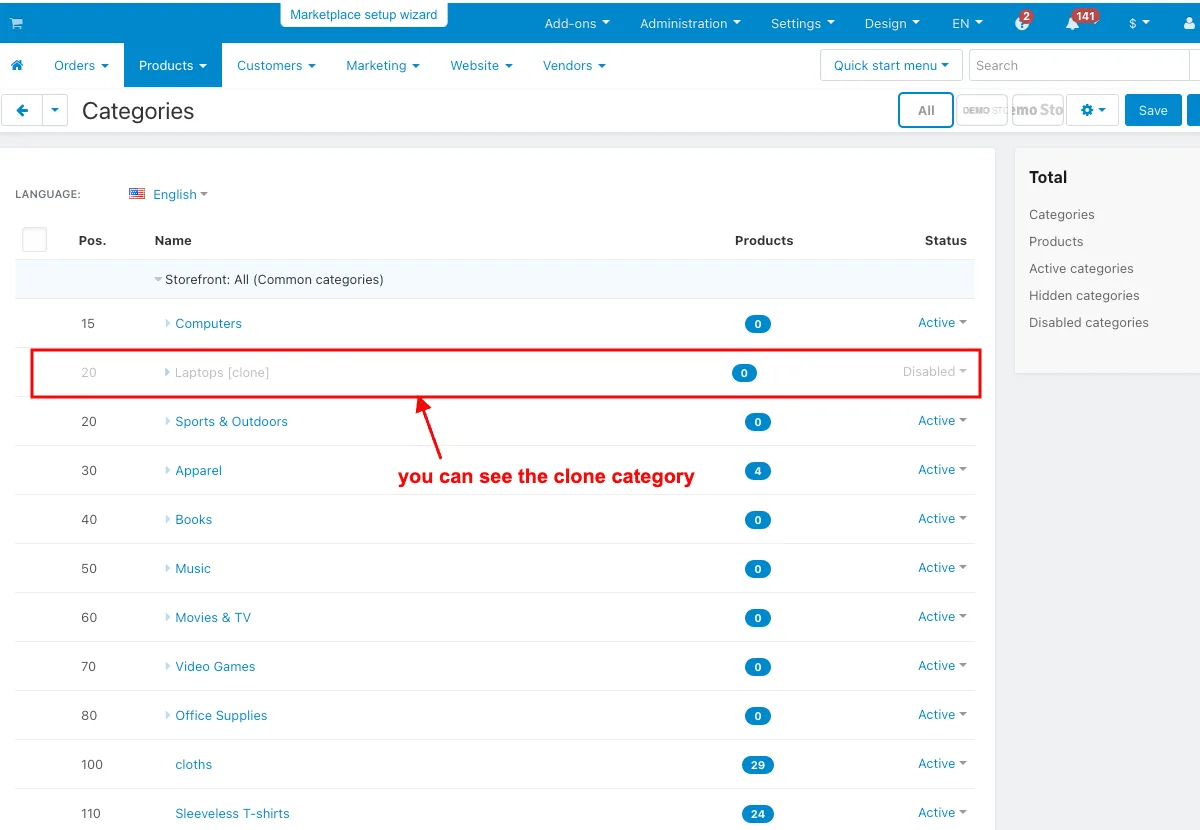
Task: Click the Search input field
Action: (x=1078, y=65)
